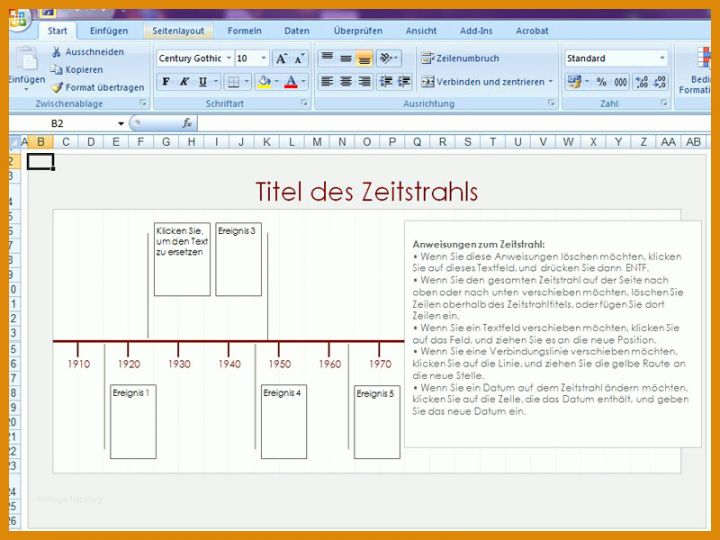The image size is (720, 540).
Task: Open the Formeln ribbon tab
Action: click(x=244, y=31)
